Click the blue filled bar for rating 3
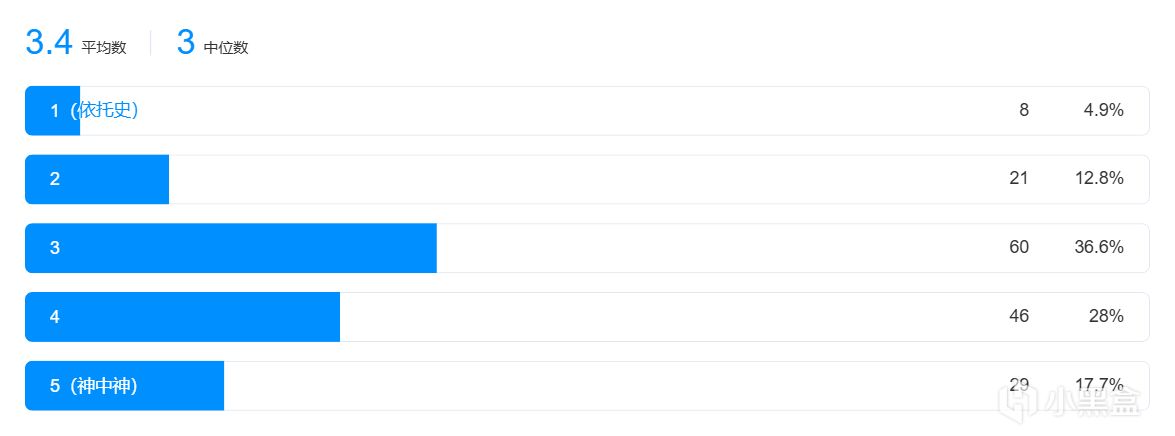The image size is (1175, 436). pos(230,248)
